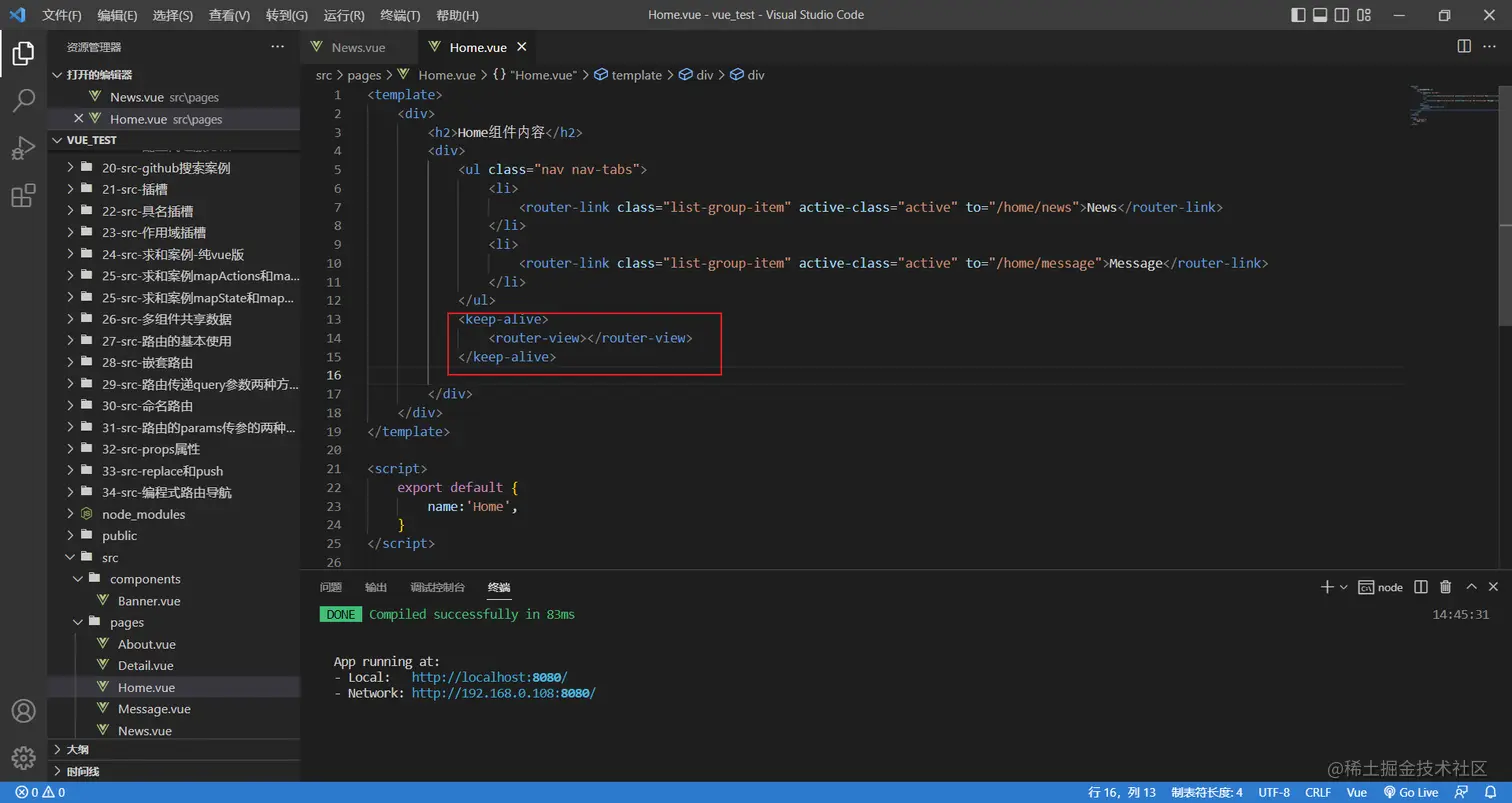Open the notifications bell in status bar
Screen dimensions: 1512x803
coord(1490,793)
